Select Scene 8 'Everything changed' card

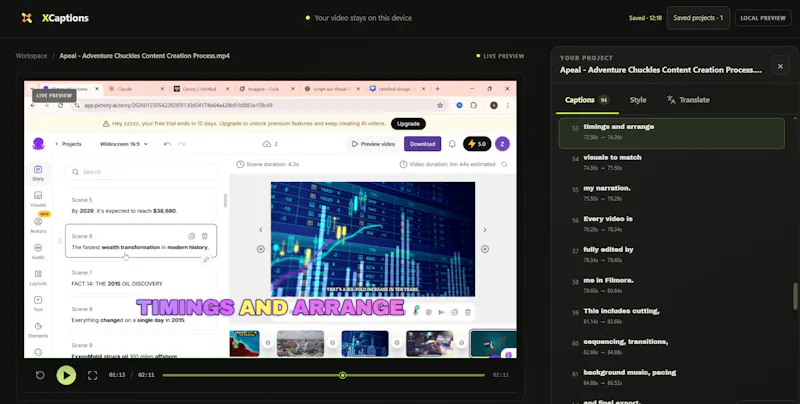click(141, 315)
